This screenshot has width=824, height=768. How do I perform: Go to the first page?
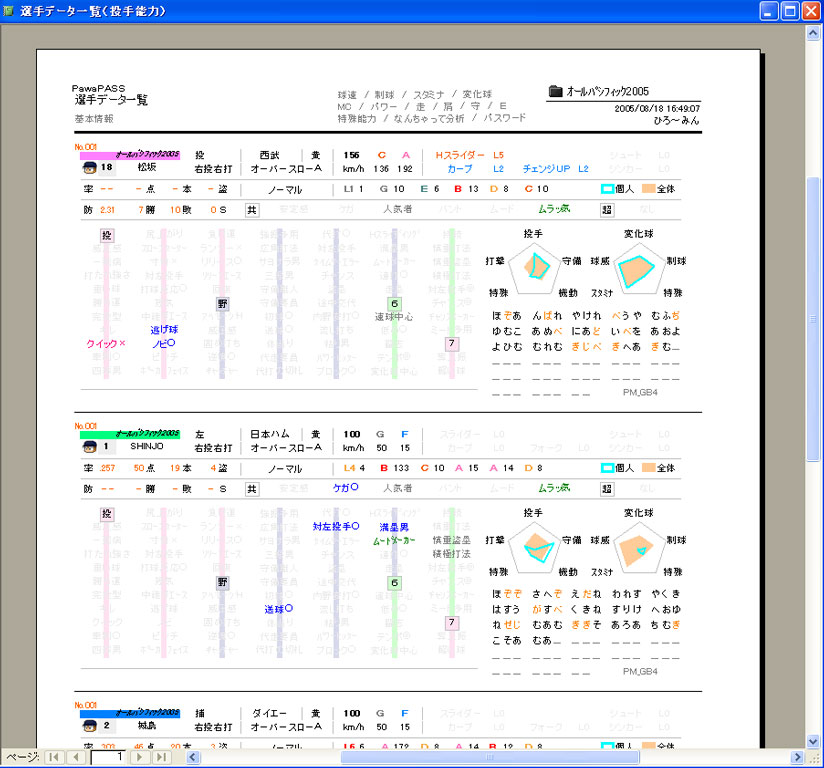(53, 757)
